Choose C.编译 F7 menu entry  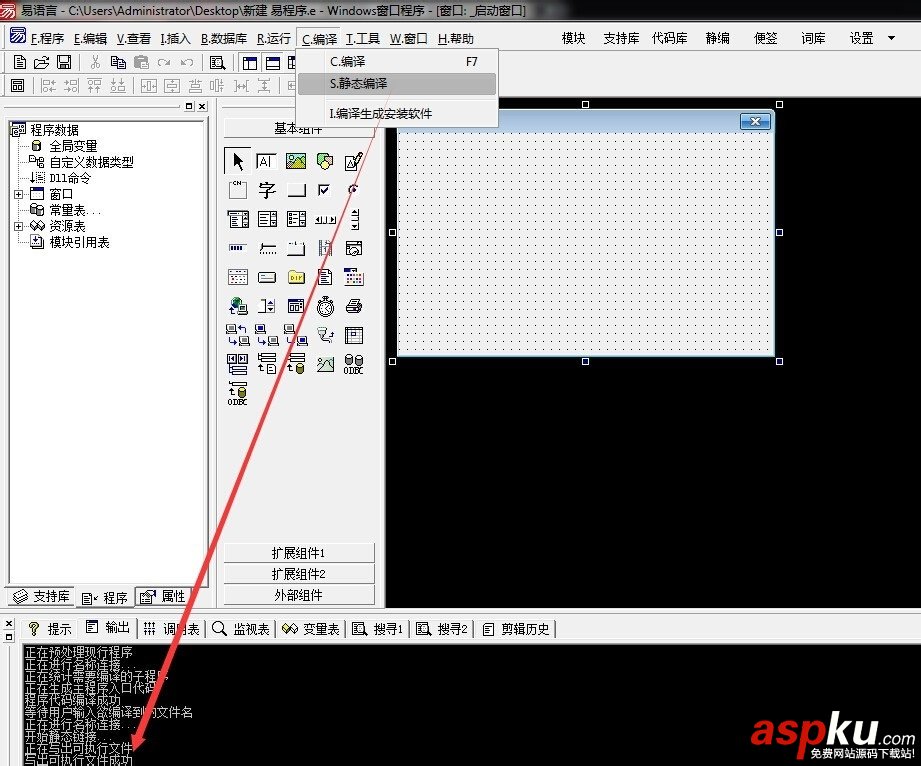pos(397,62)
